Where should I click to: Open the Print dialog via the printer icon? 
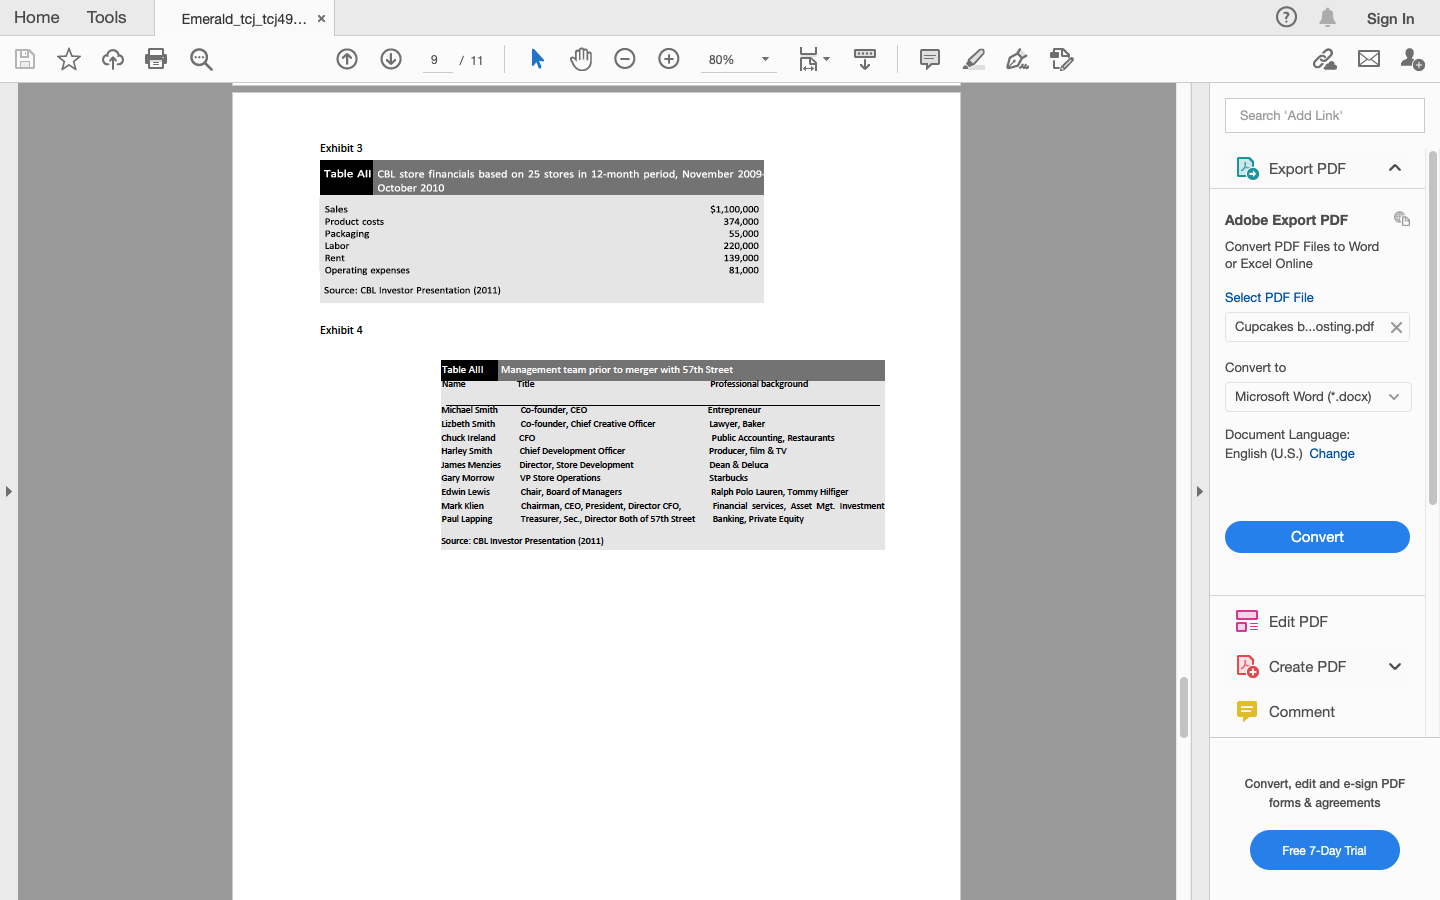pos(156,59)
